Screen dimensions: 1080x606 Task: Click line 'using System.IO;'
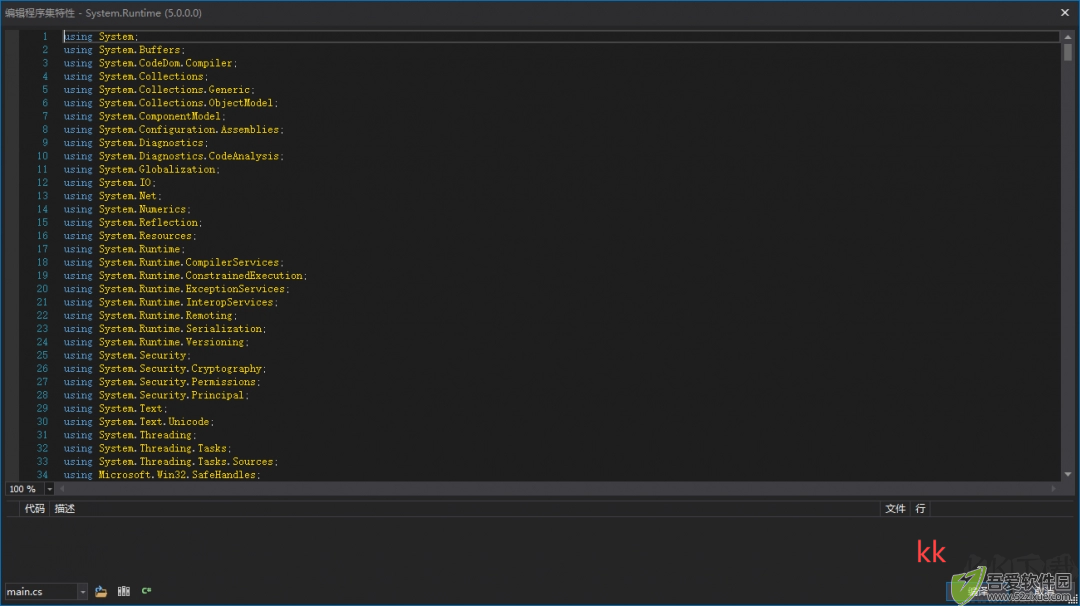pos(110,182)
